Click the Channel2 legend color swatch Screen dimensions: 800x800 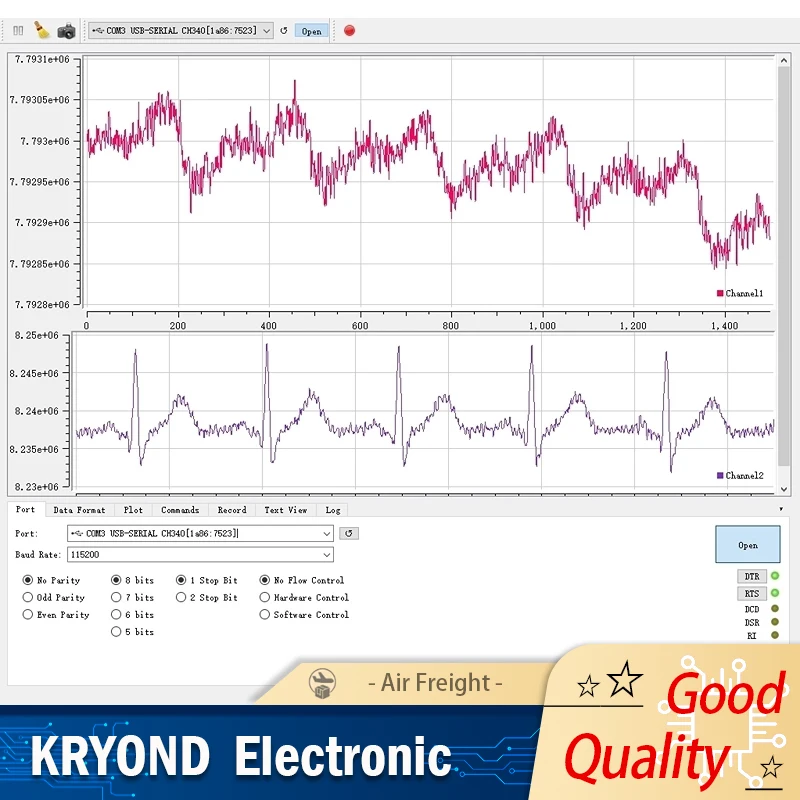click(720, 476)
